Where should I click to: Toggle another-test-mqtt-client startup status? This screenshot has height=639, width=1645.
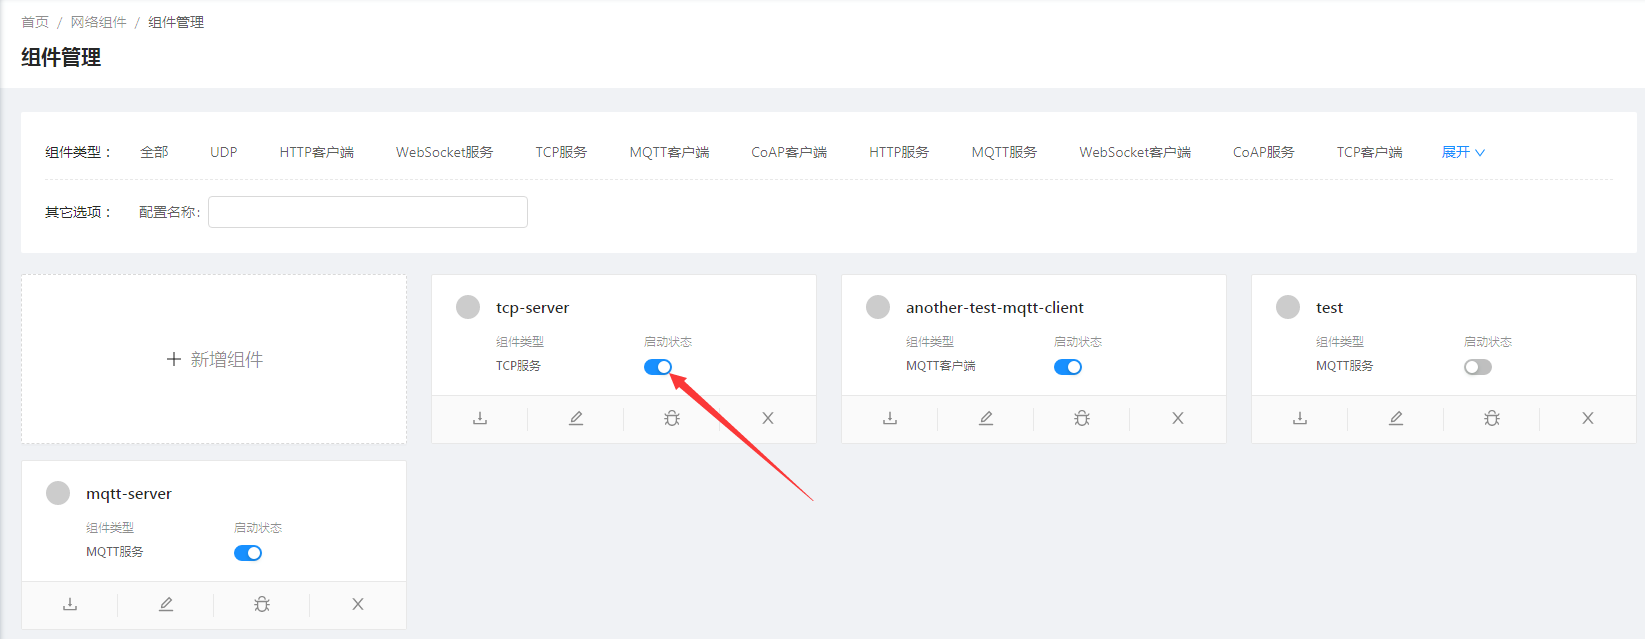click(1068, 367)
